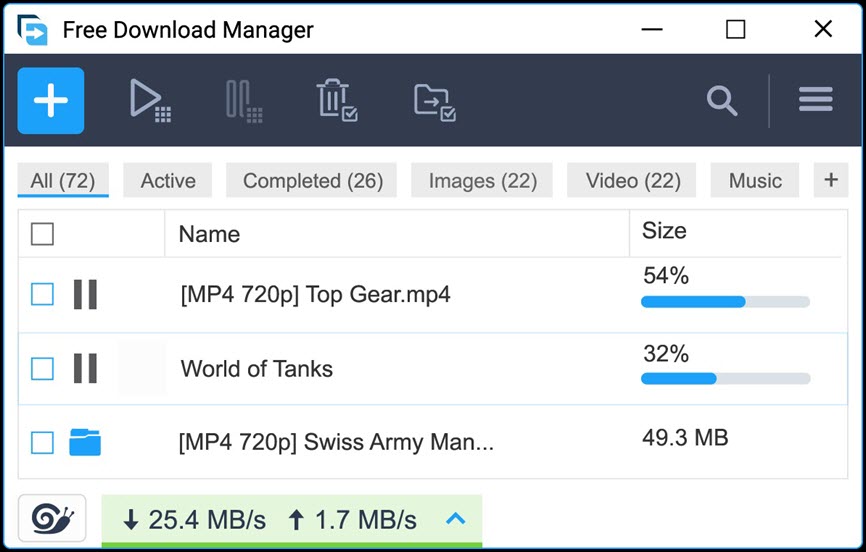Select the World of Tanks row name
Screen dimensions: 866x552
(x=257, y=369)
